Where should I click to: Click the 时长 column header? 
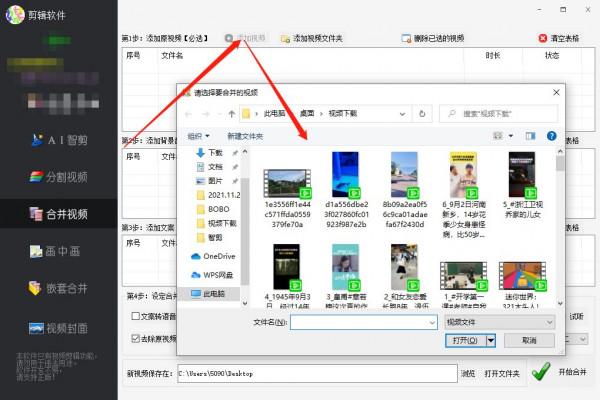click(493, 56)
